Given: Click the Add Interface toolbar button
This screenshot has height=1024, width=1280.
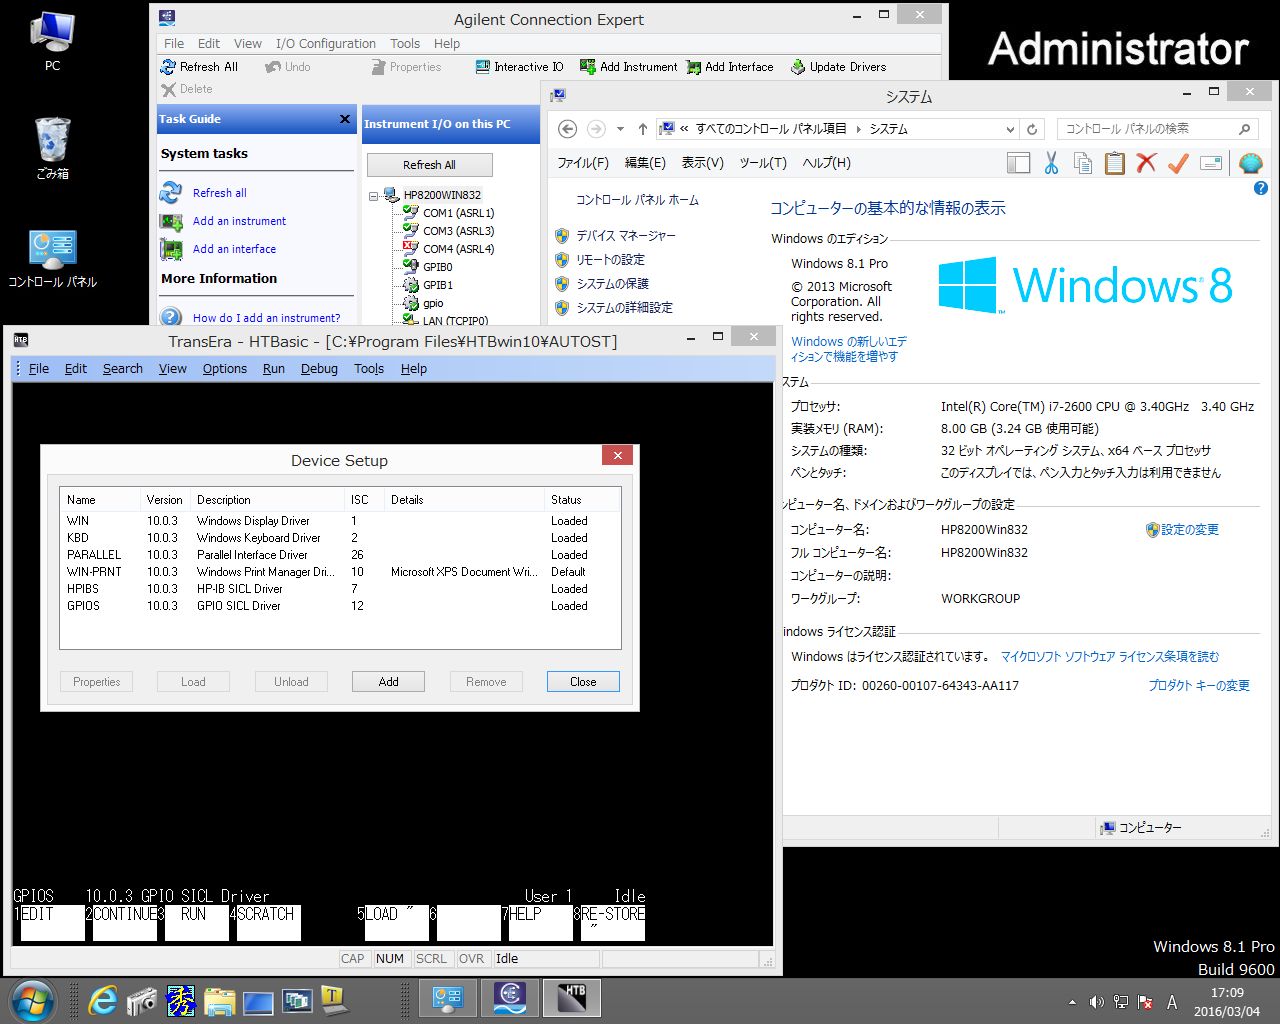Looking at the screenshot, I should [x=730, y=67].
